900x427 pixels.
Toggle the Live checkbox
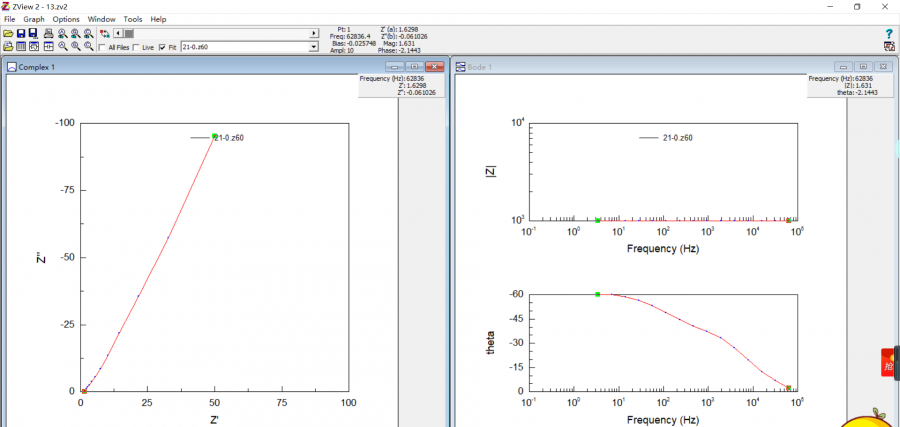click(x=137, y=47)
